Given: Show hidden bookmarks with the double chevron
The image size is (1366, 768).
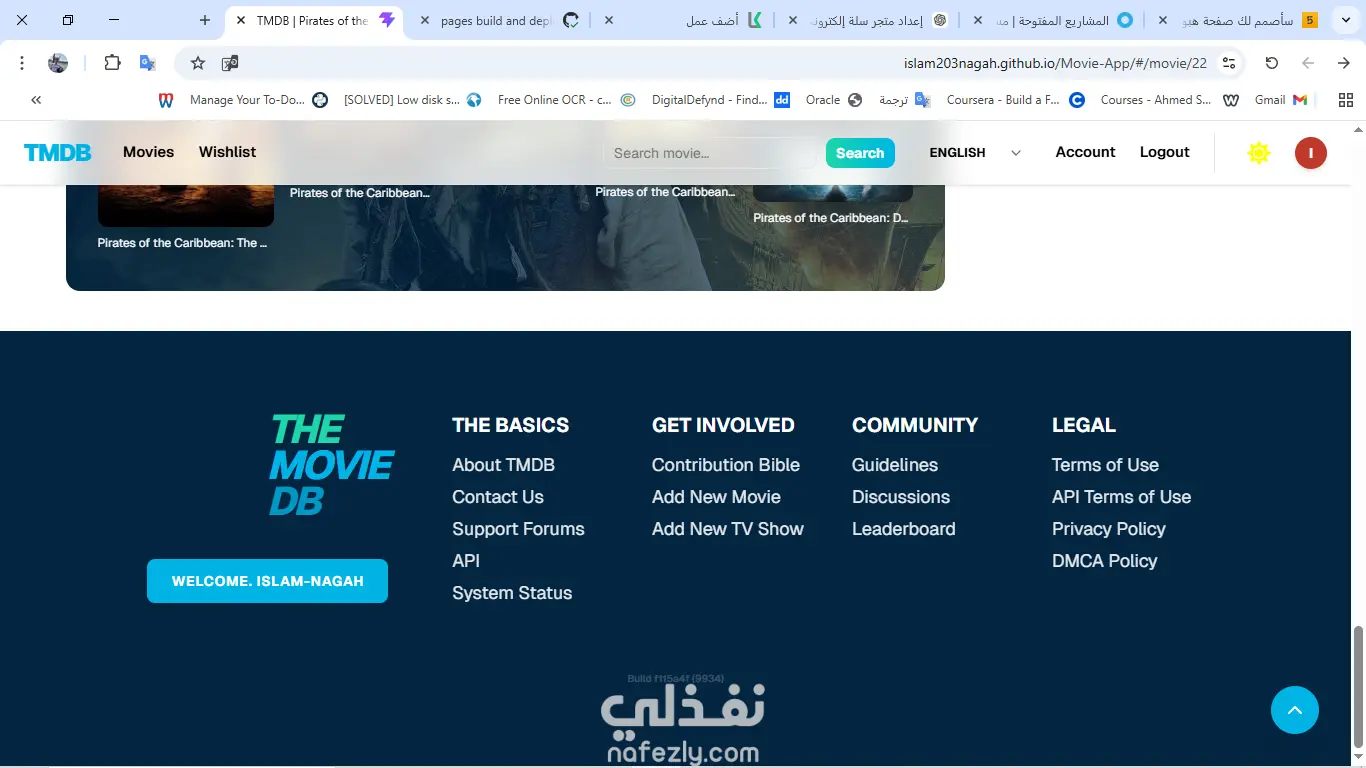Looking at the screenshot, I should 36,100.
